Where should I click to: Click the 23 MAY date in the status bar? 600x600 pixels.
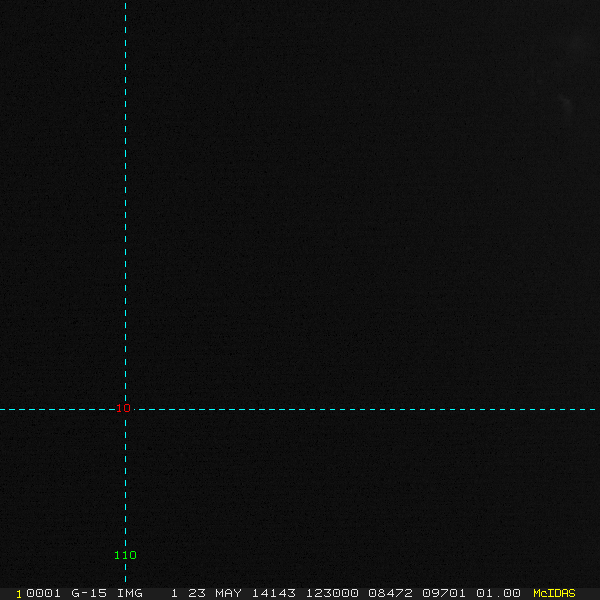(x=217, y=593)
